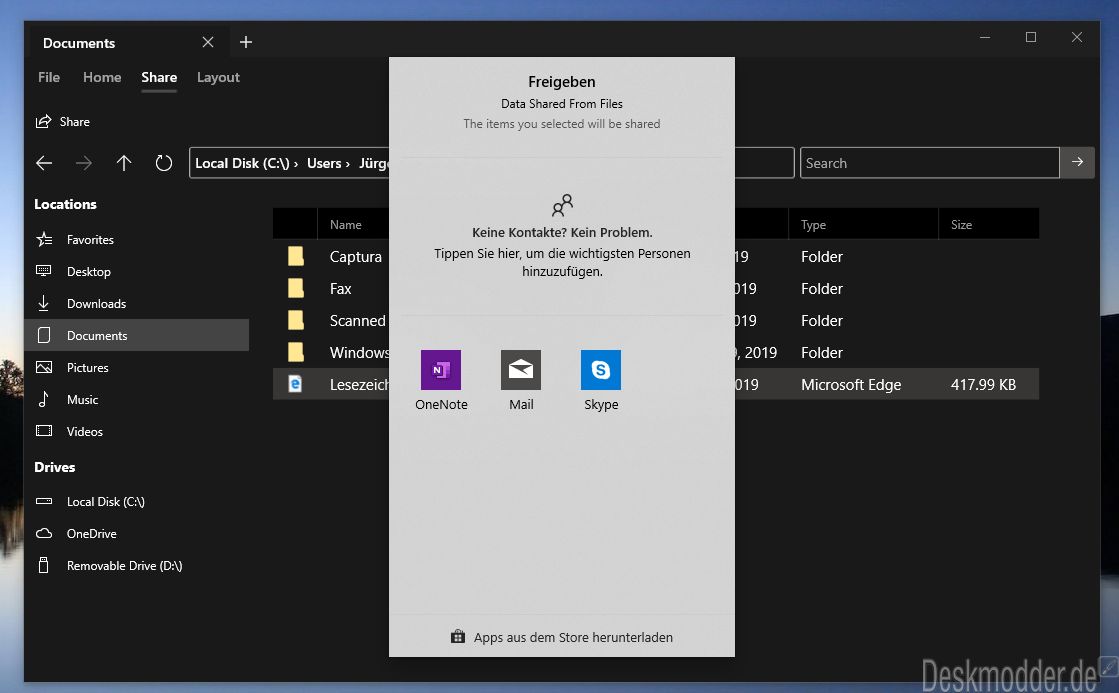Click the Downloads arrow icon
Screen dimensions: 1119x693
(44, 303)
